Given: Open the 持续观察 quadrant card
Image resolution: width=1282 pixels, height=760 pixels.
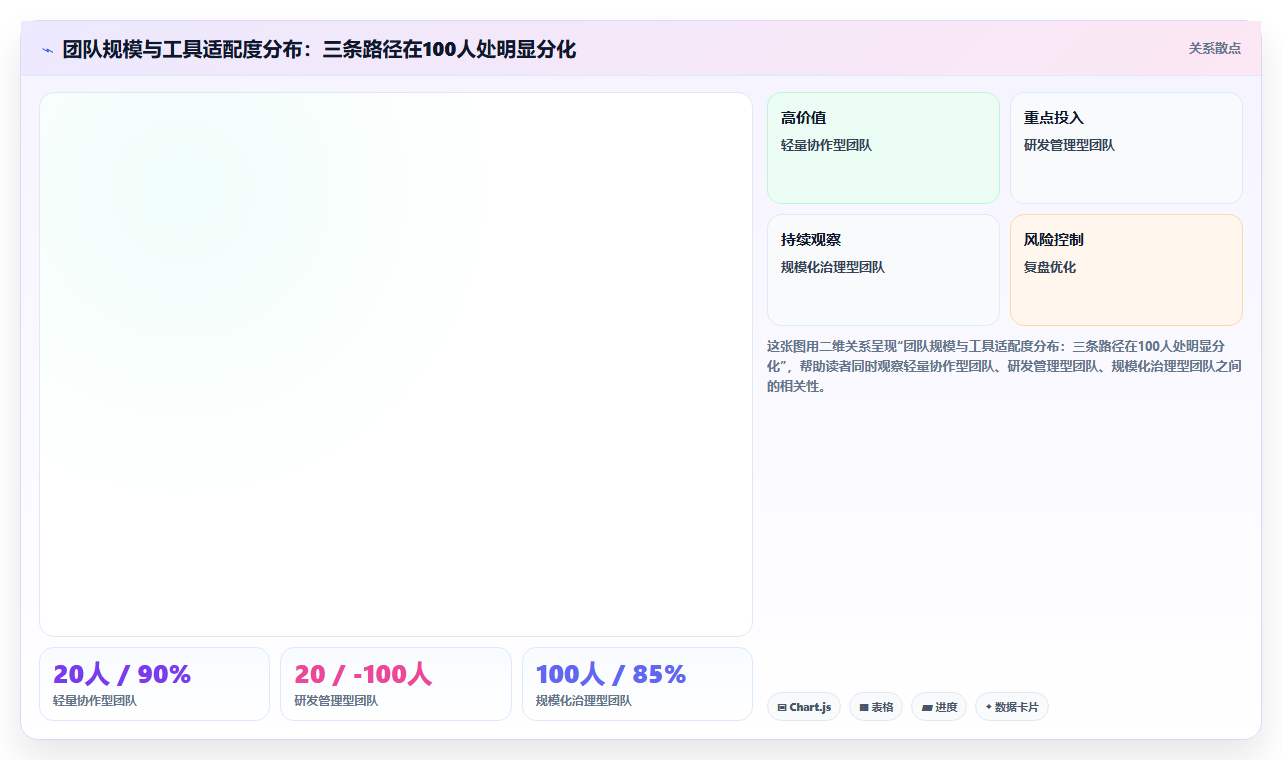Looking at the screenshot, I should [883, 270].
